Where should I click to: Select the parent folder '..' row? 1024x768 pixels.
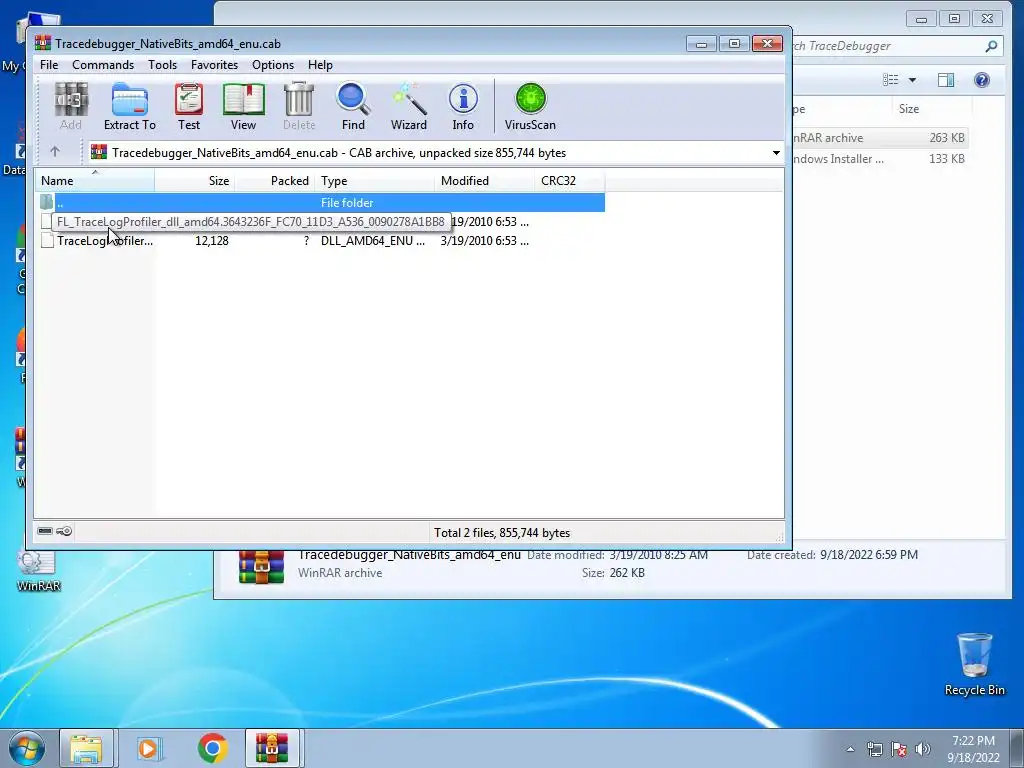pos(320,202)
